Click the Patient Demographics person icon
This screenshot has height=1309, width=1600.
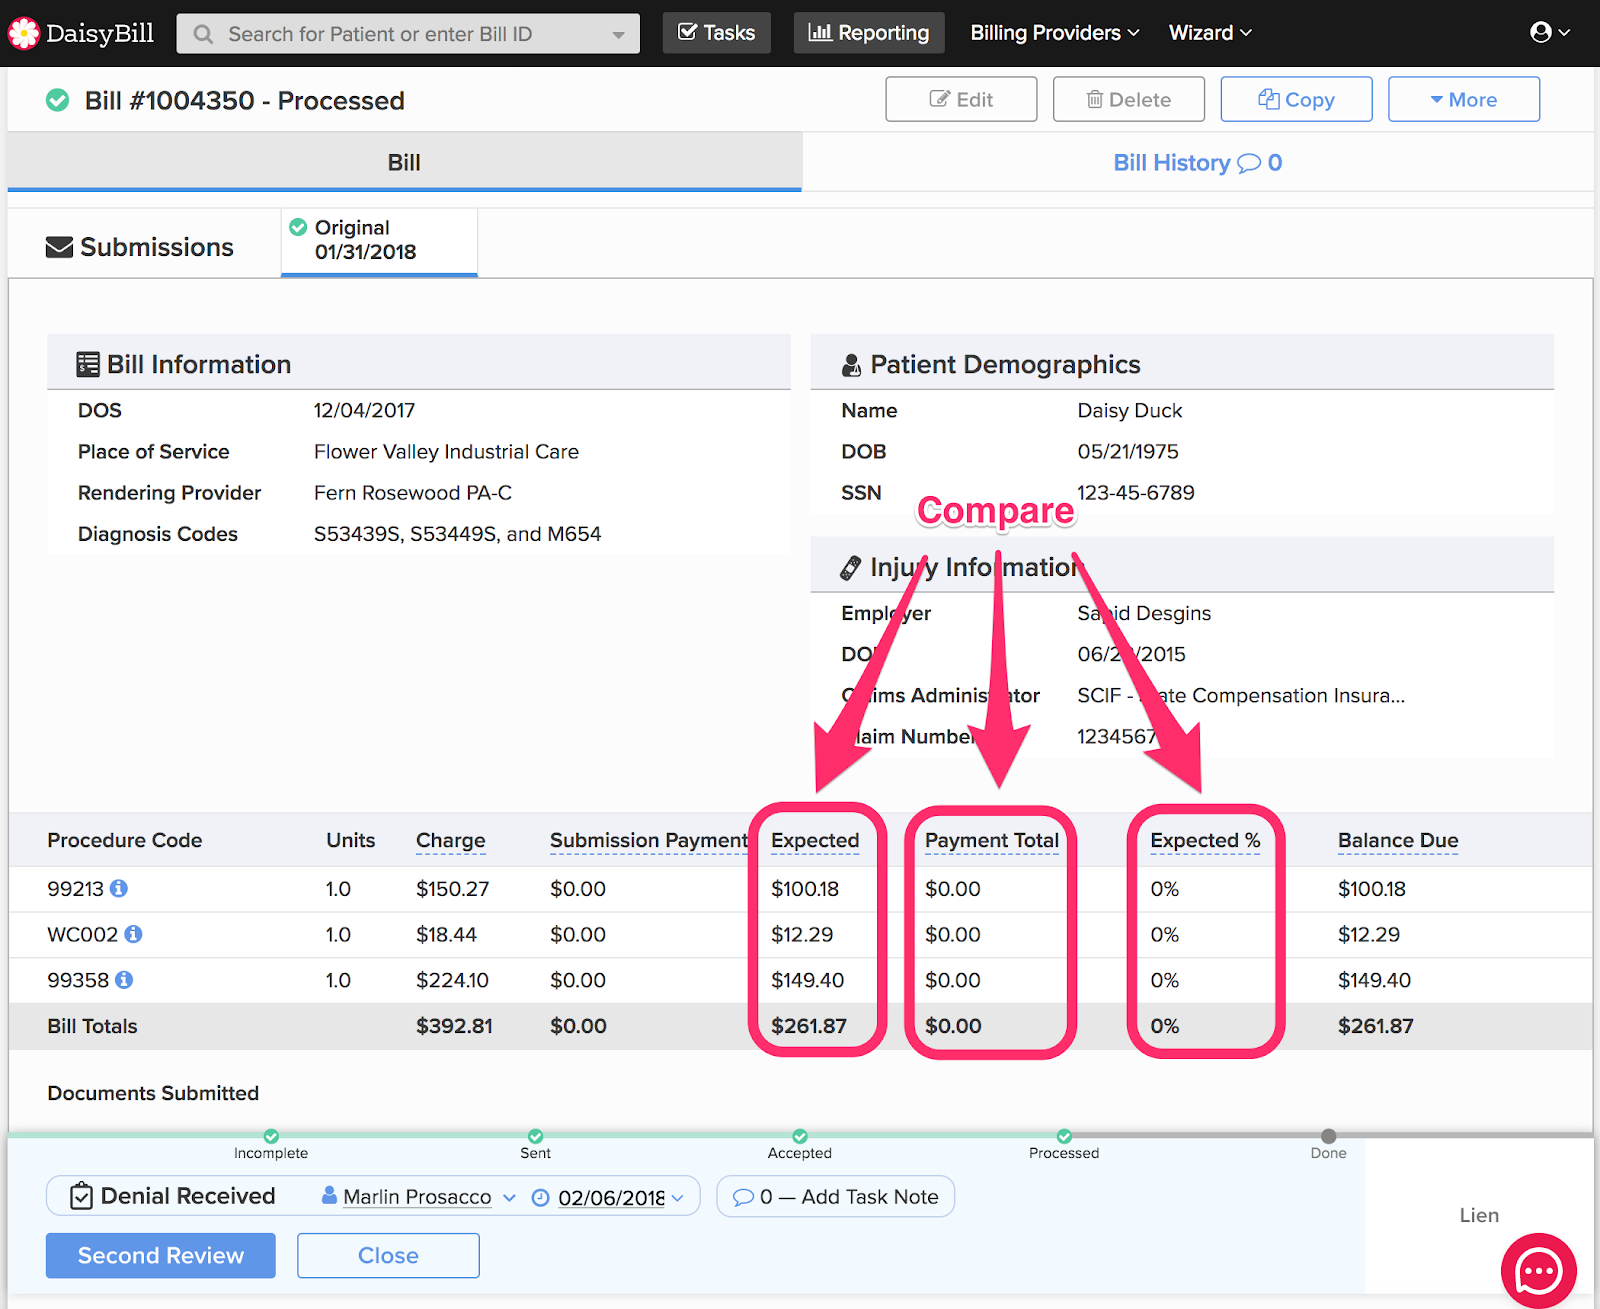pos(851,365)
